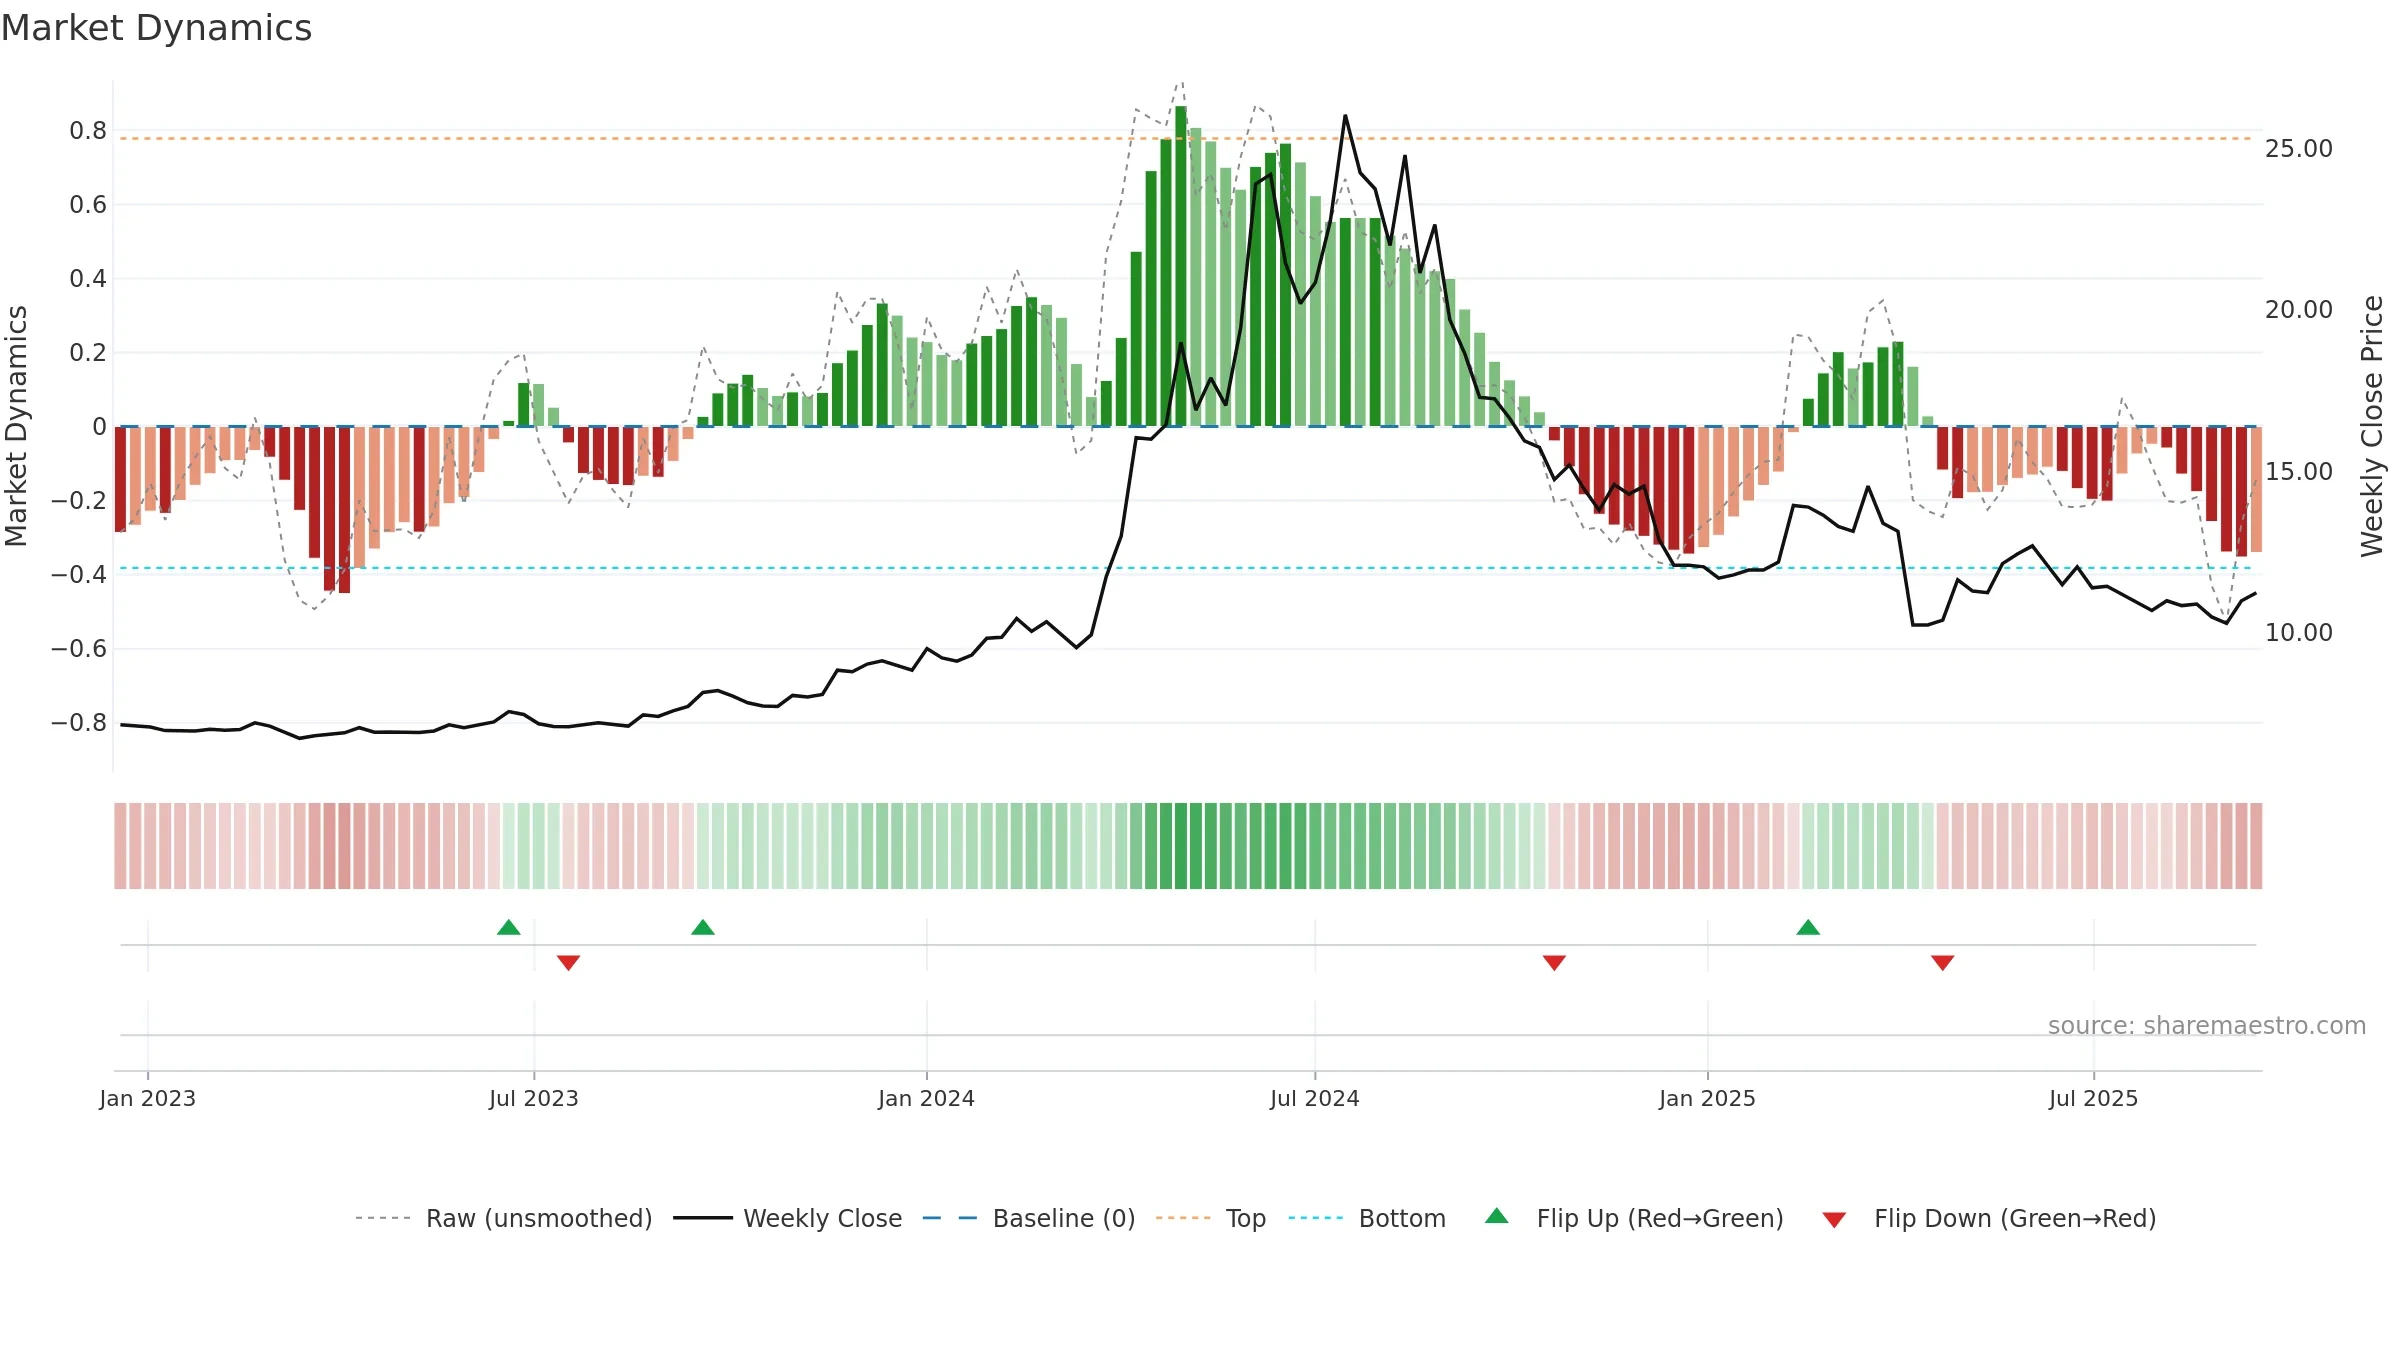This screenshot has width=2400, height=1350.
Task: Click the Jan 2024 axis label
Action: pyautogui.click(x=926, y=1098)
